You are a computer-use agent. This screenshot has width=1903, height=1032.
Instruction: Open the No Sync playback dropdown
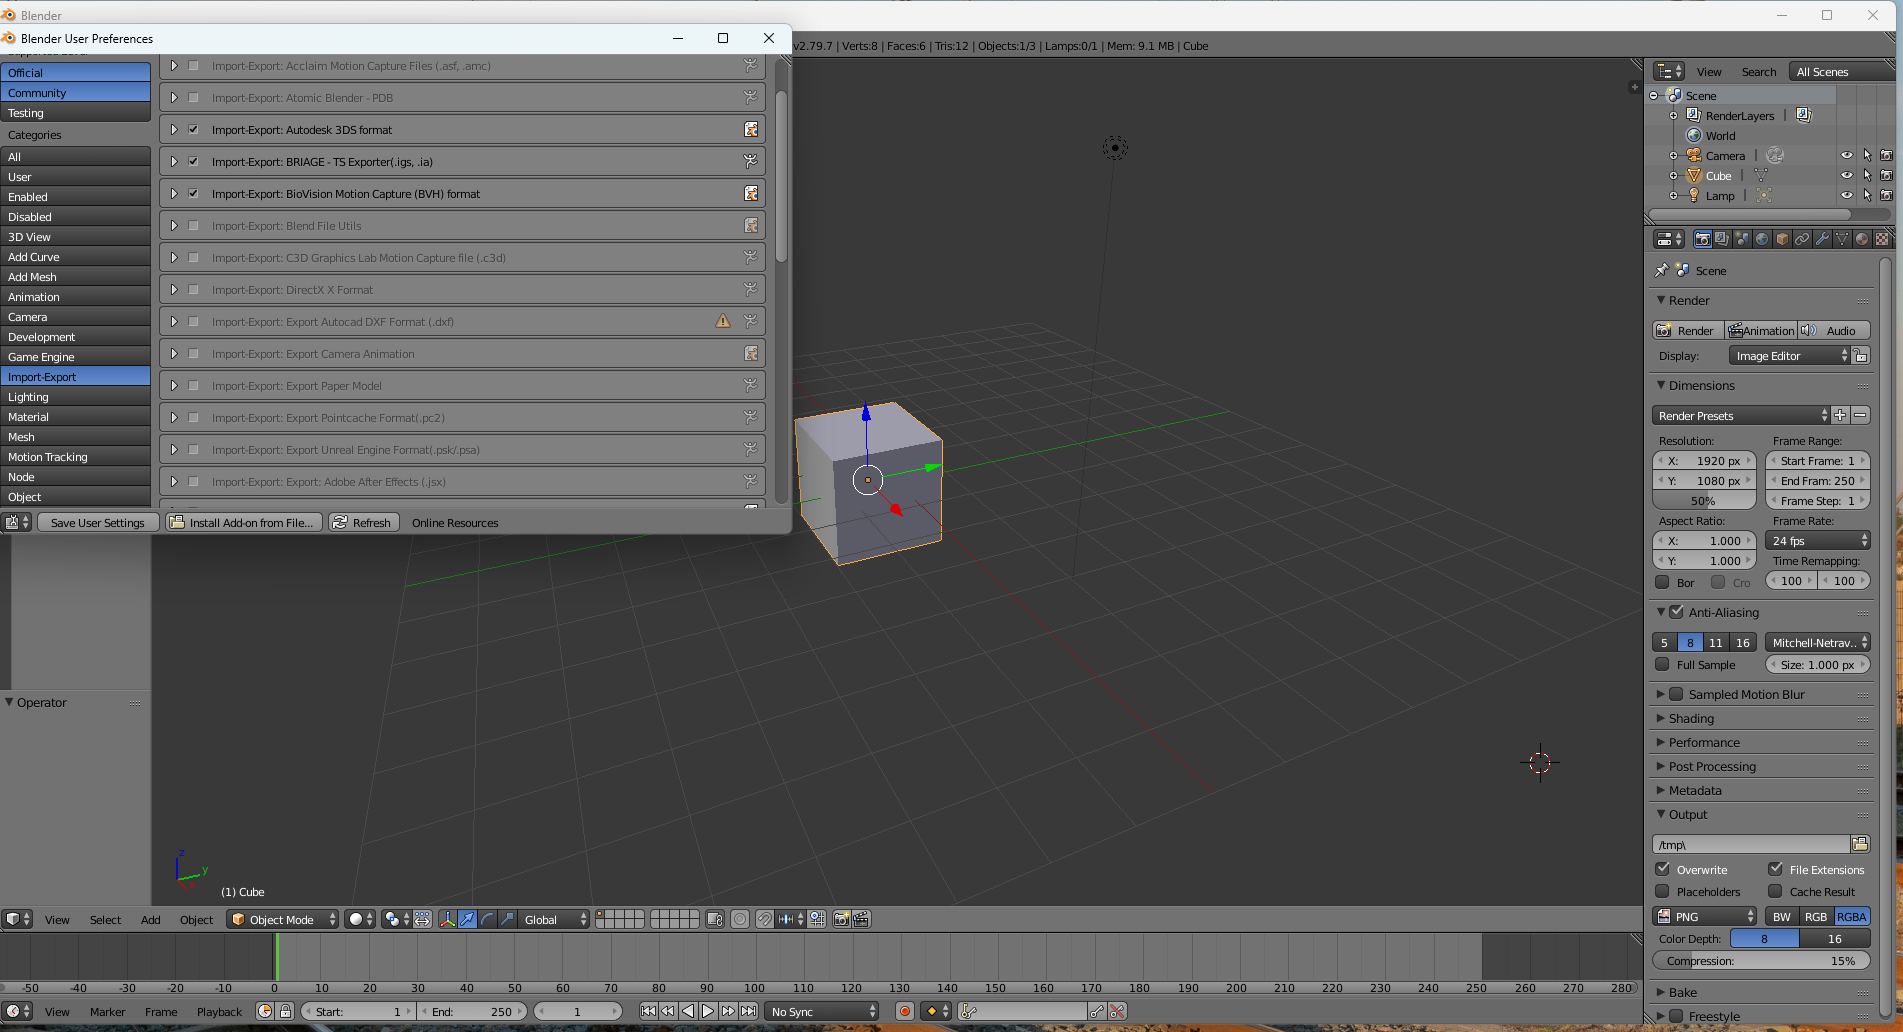click(822, 1011)
